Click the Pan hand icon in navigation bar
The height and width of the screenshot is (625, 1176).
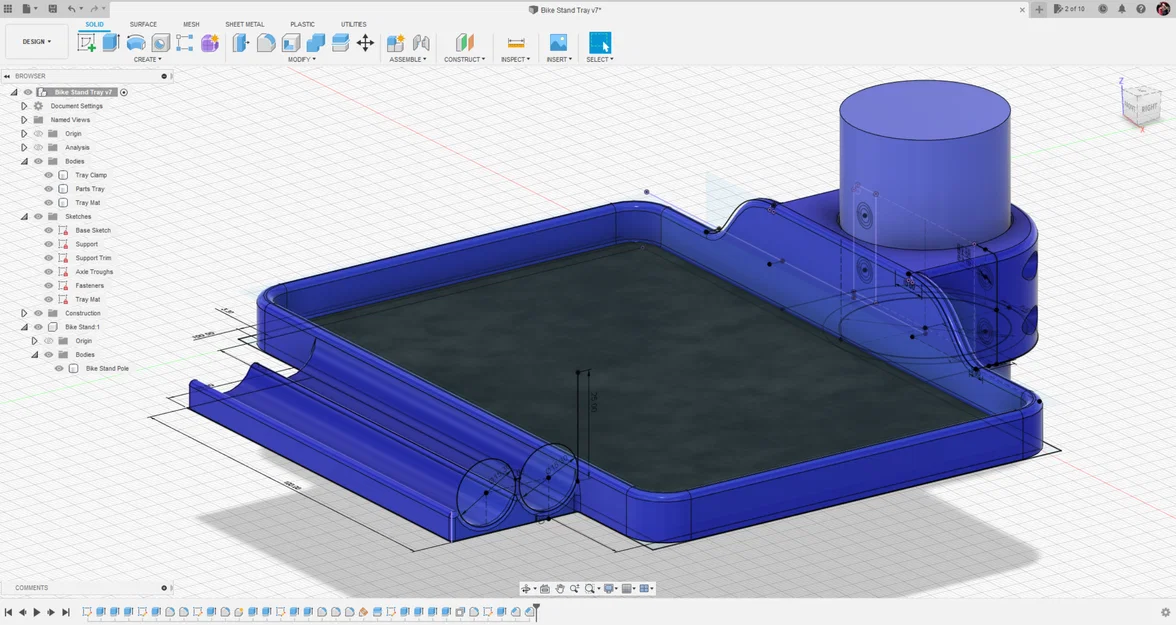pos(560,589)
